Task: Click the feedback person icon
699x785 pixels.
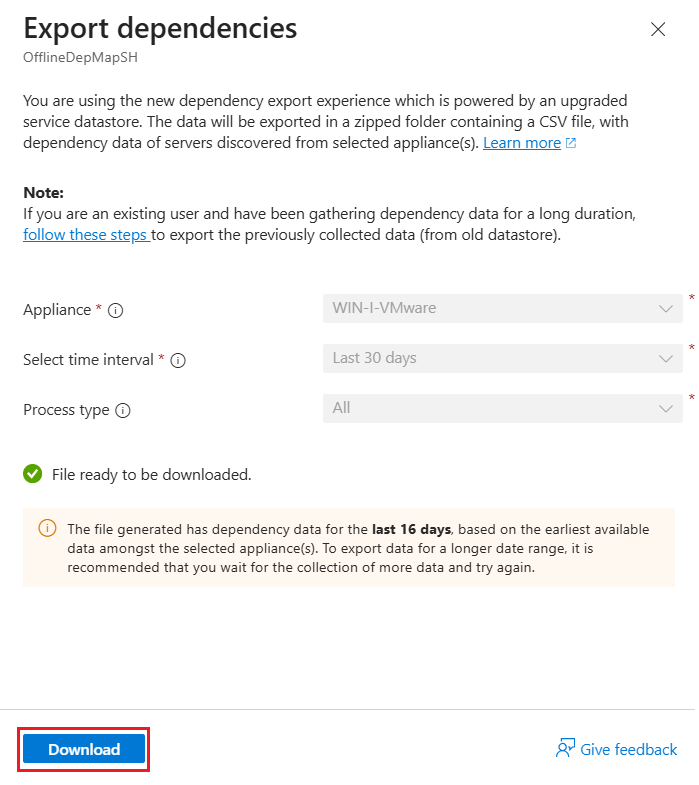Action: [565, 748]
